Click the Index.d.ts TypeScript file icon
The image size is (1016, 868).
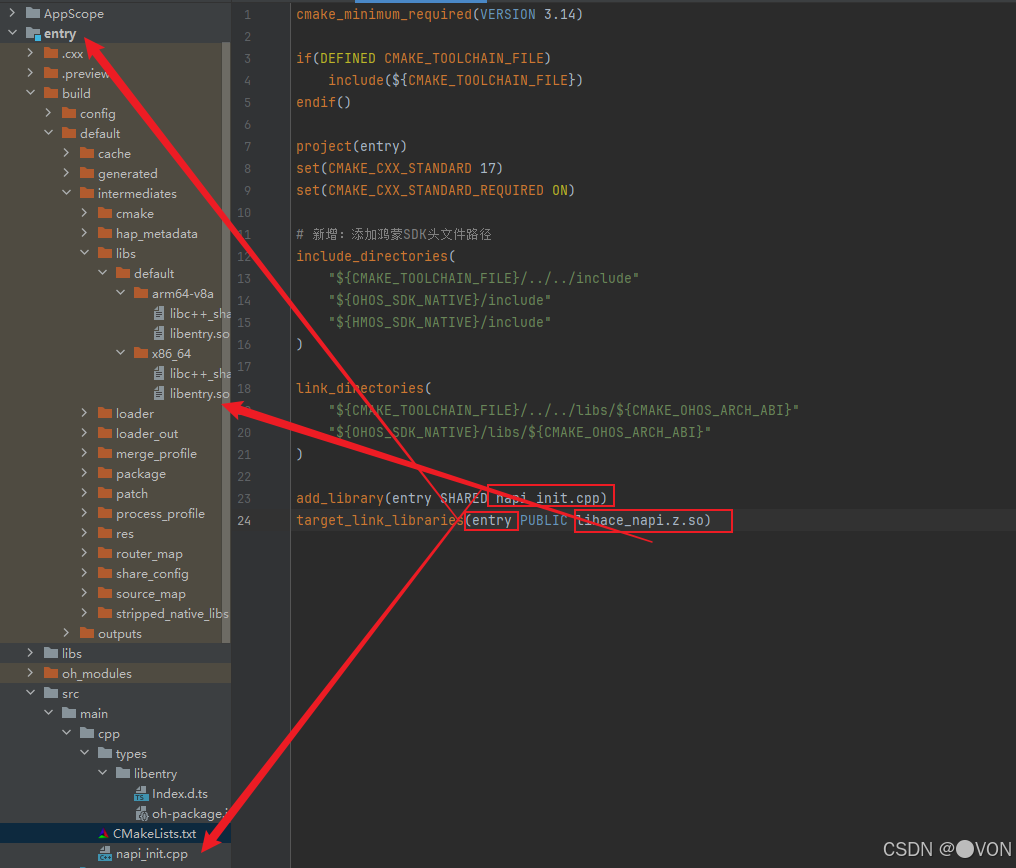point(141,794)
